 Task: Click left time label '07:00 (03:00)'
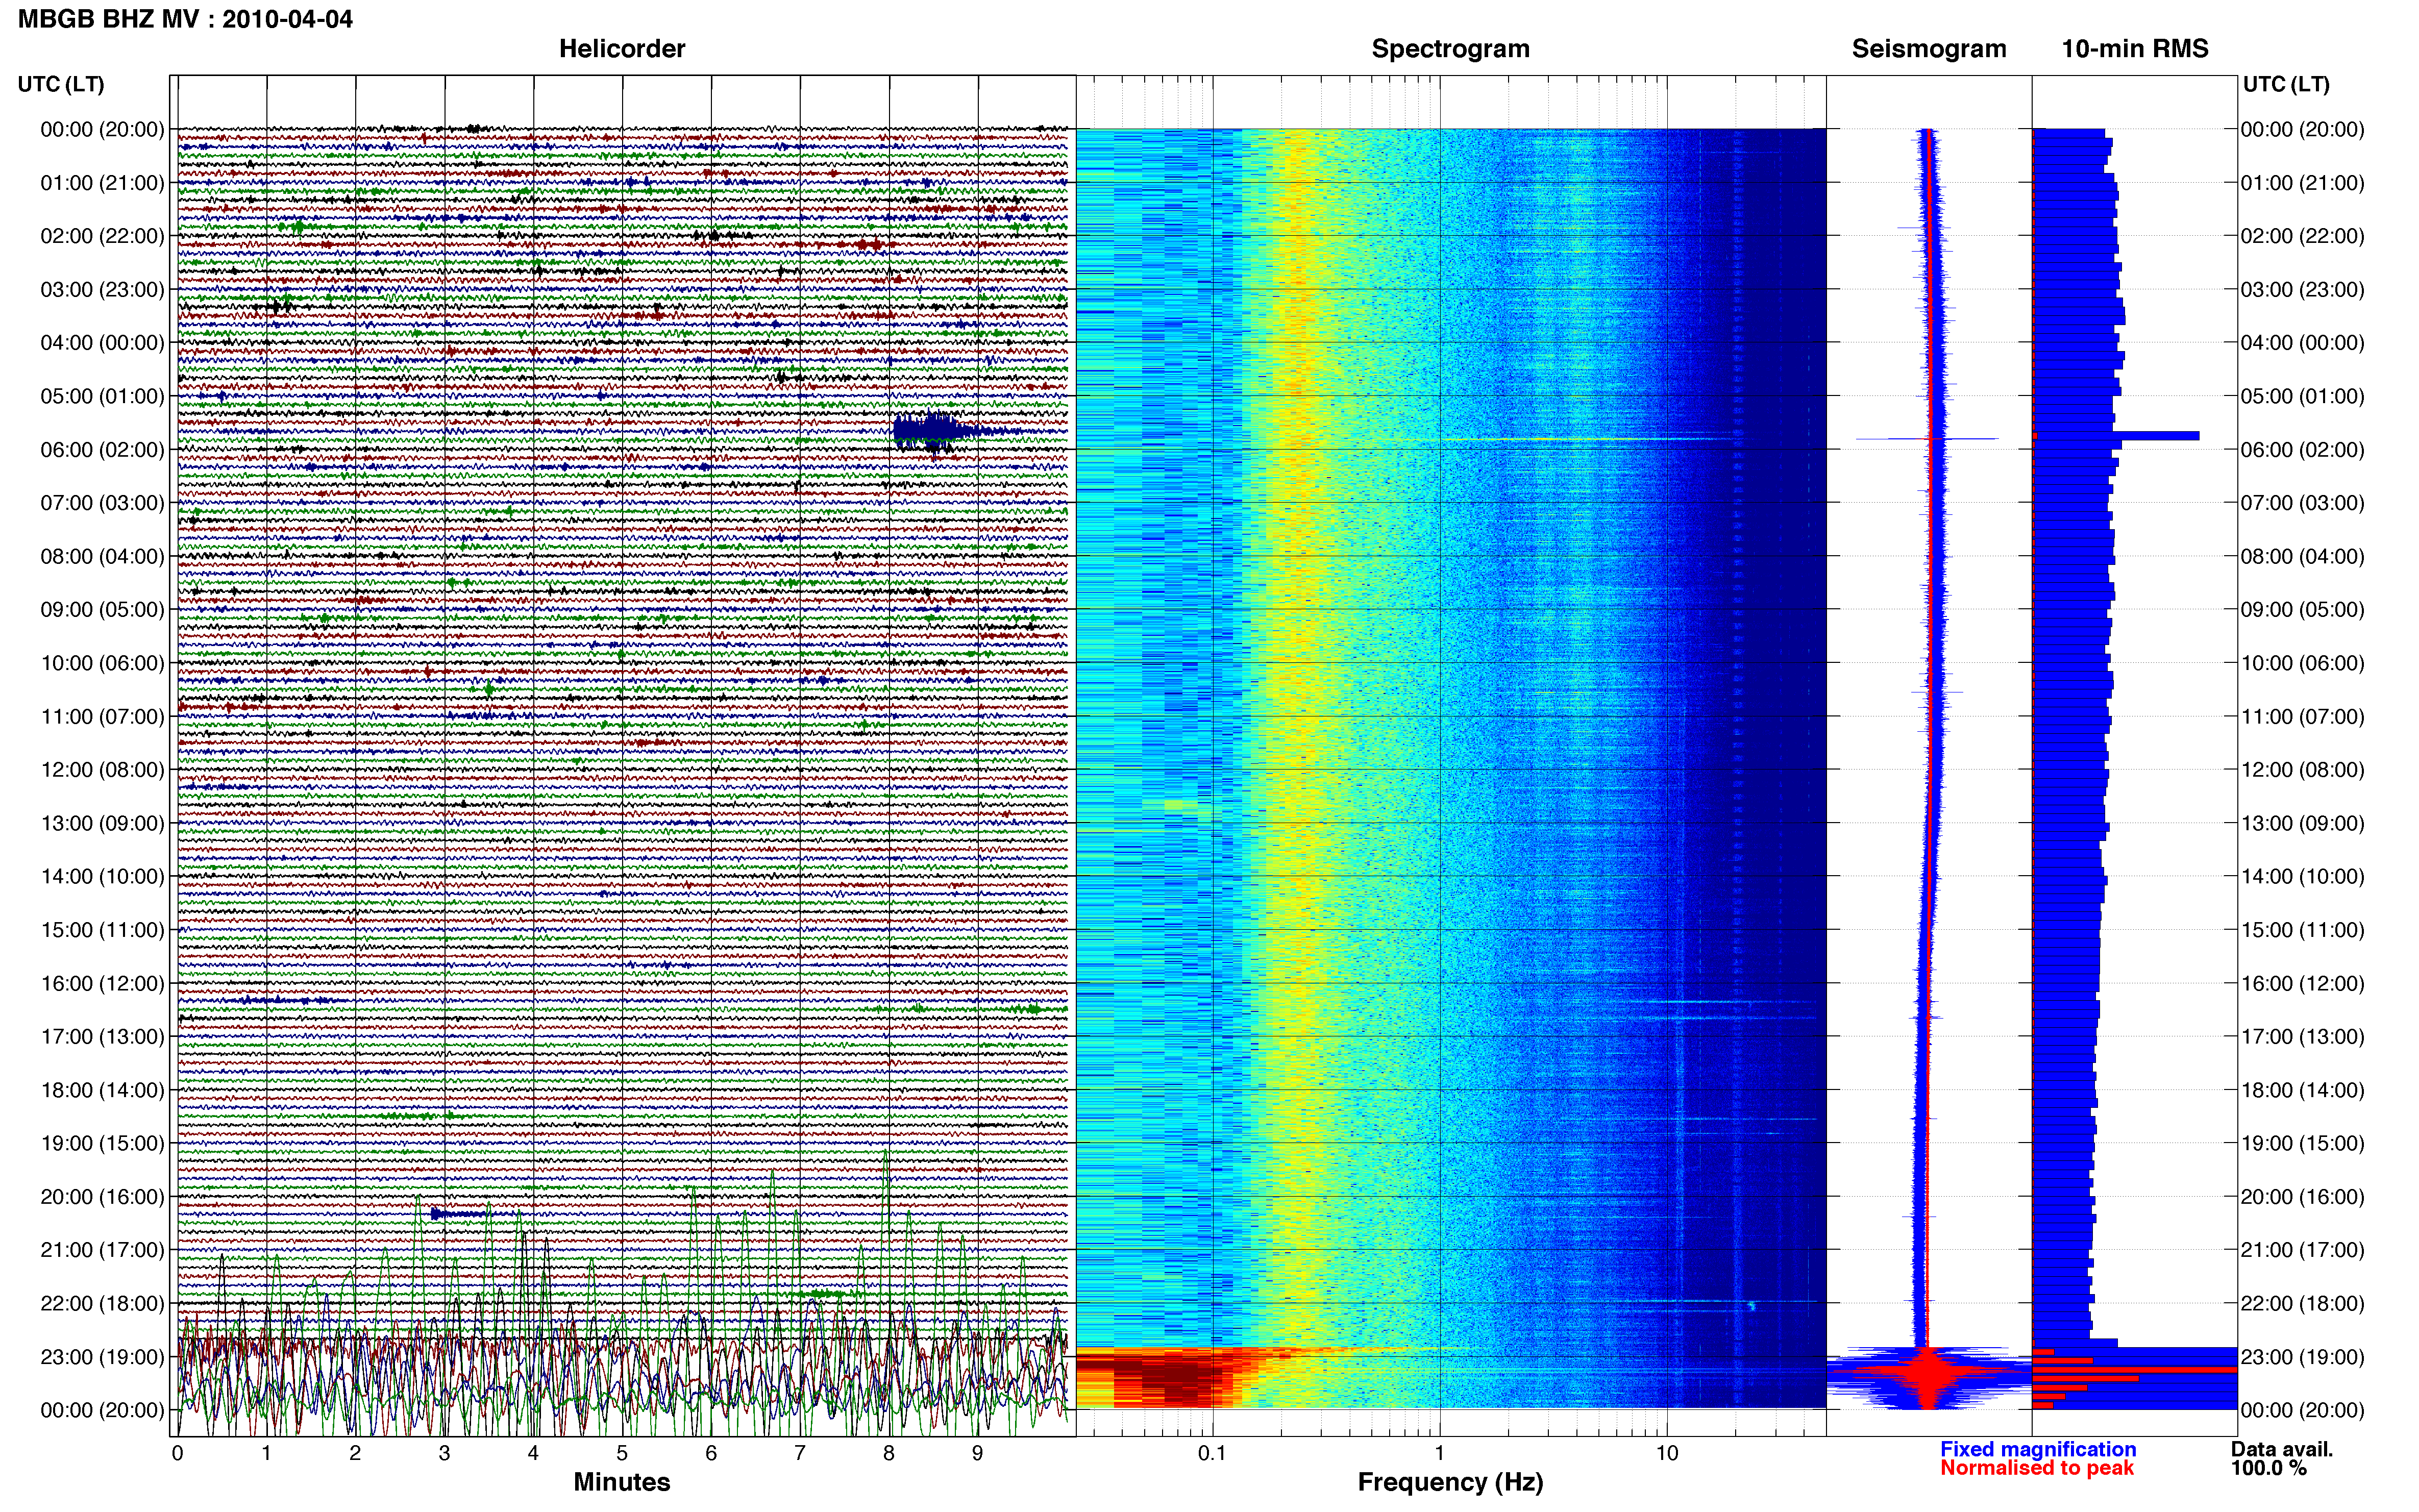pyautogui.click(x=102, y=503)
